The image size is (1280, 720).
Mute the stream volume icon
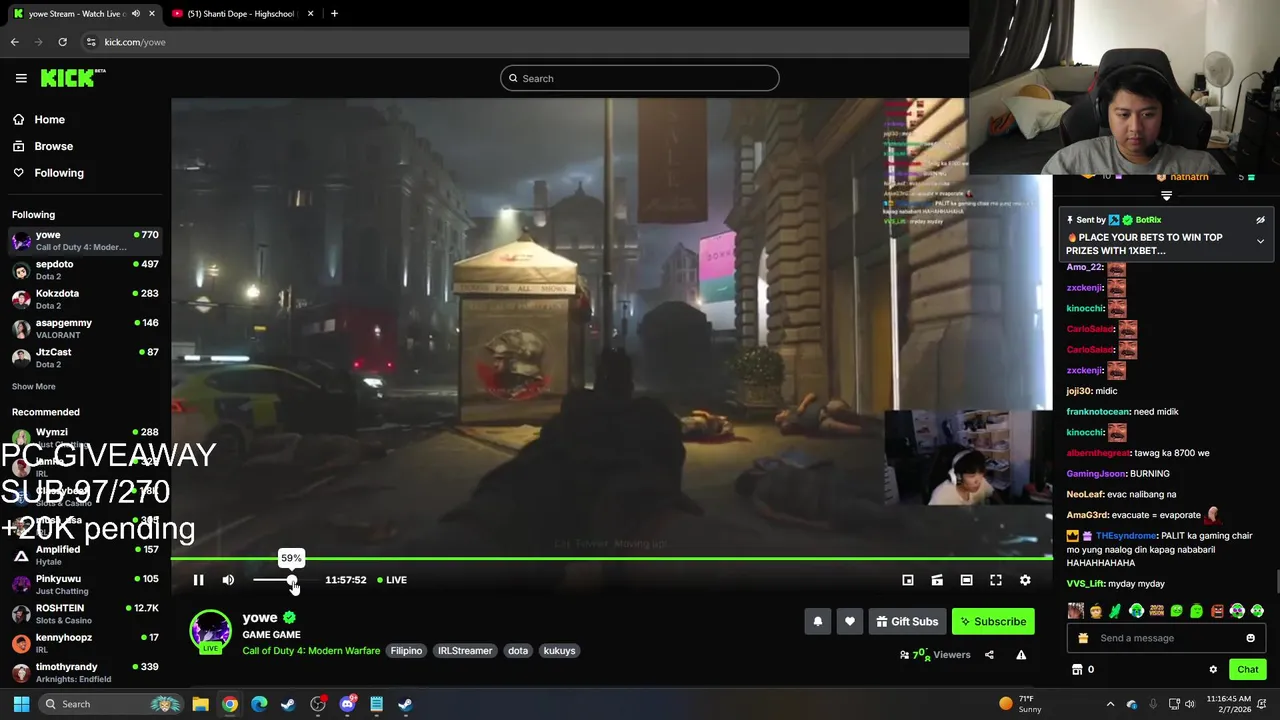[x=228, y=580]
